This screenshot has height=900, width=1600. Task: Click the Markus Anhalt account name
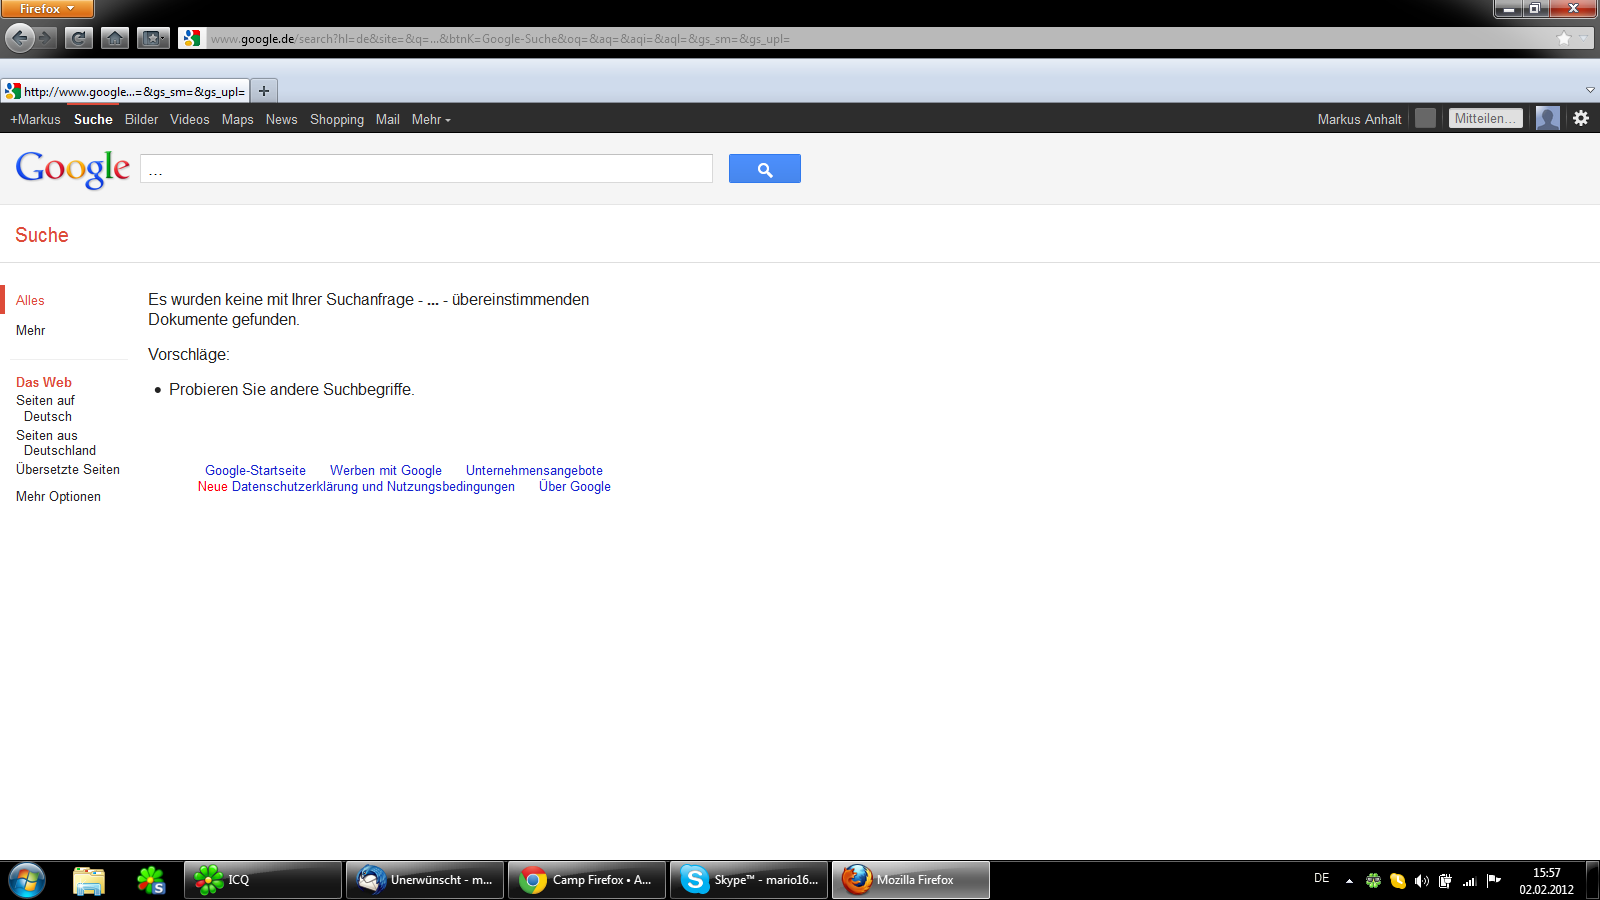click(1359, 119)
